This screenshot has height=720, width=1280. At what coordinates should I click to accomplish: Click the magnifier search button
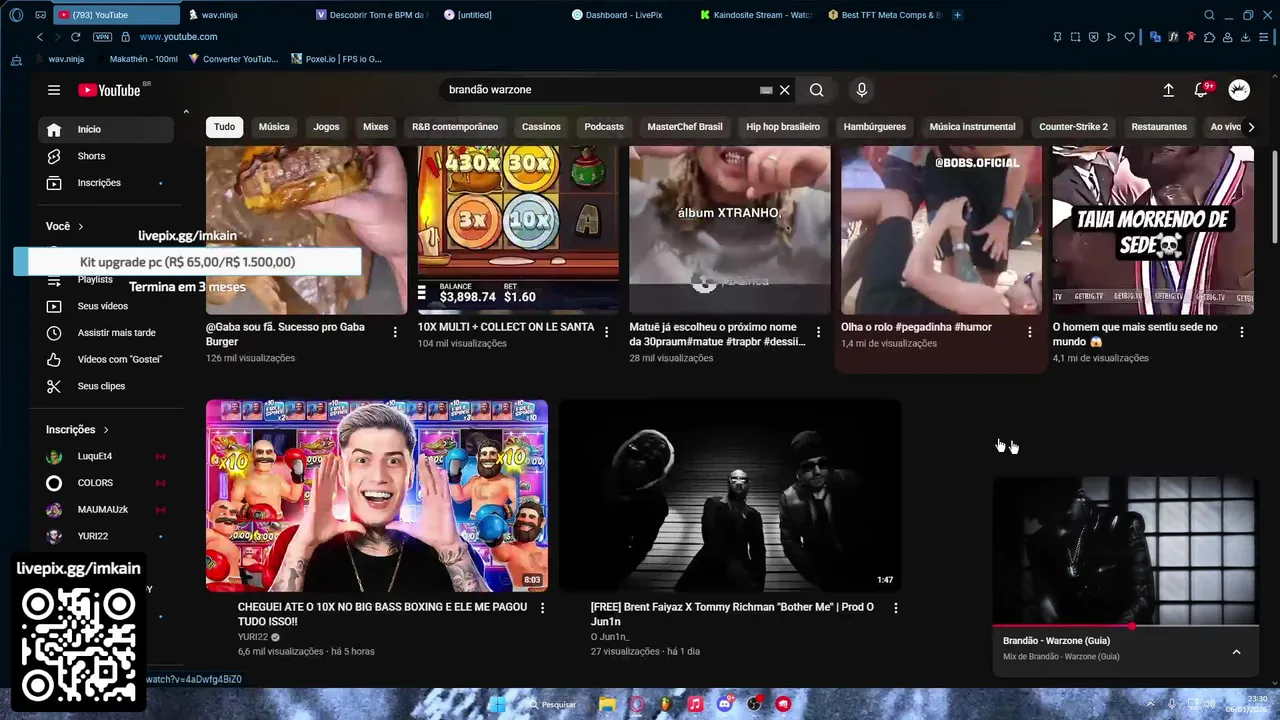point(817,90)
